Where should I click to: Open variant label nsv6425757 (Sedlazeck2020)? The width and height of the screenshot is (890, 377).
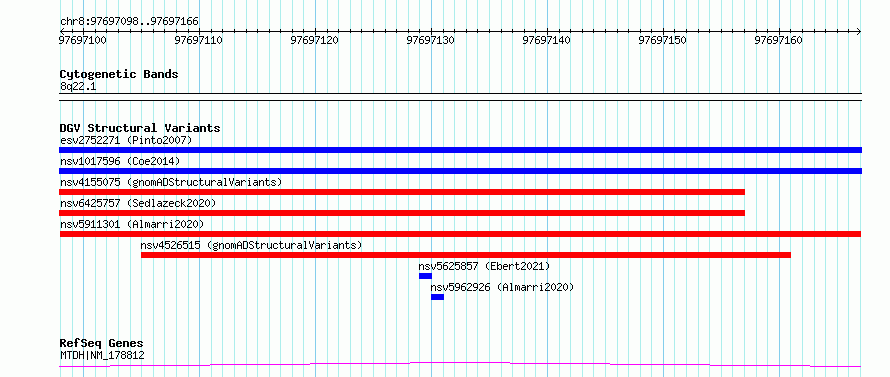pos(138,203)
